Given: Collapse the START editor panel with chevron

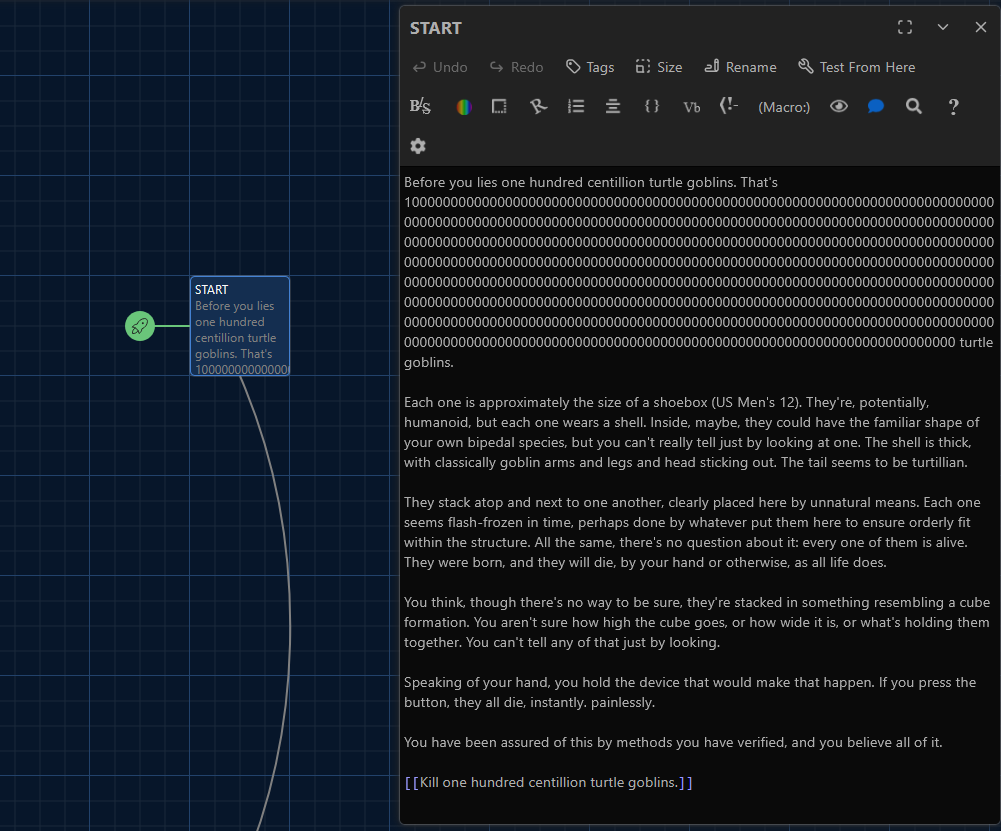Looking at the screenshot, I should pyautogui.click(x=943, y=27).
